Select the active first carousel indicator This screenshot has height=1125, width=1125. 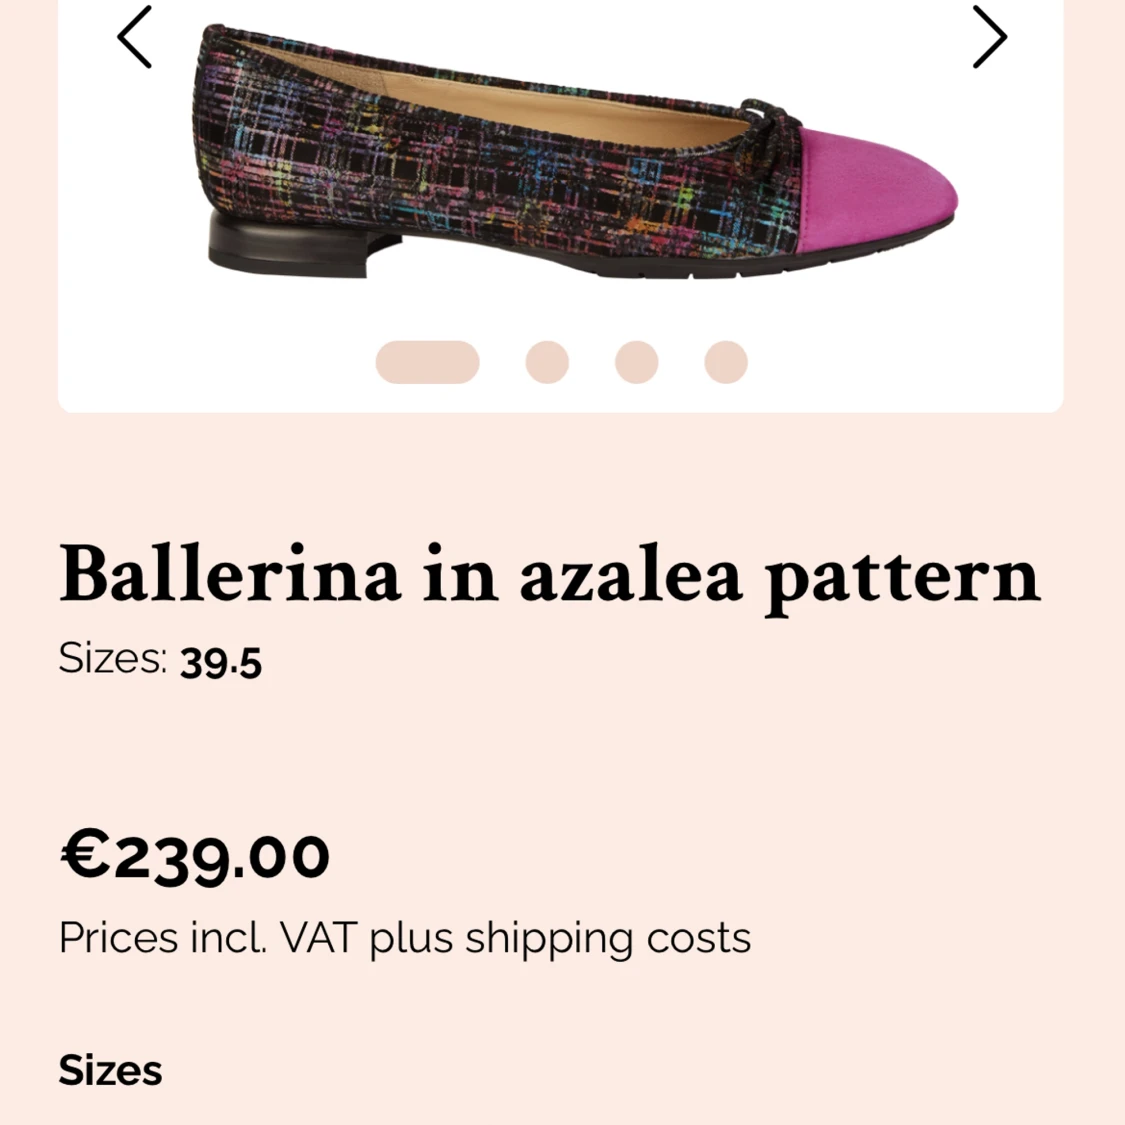[427, 362]
